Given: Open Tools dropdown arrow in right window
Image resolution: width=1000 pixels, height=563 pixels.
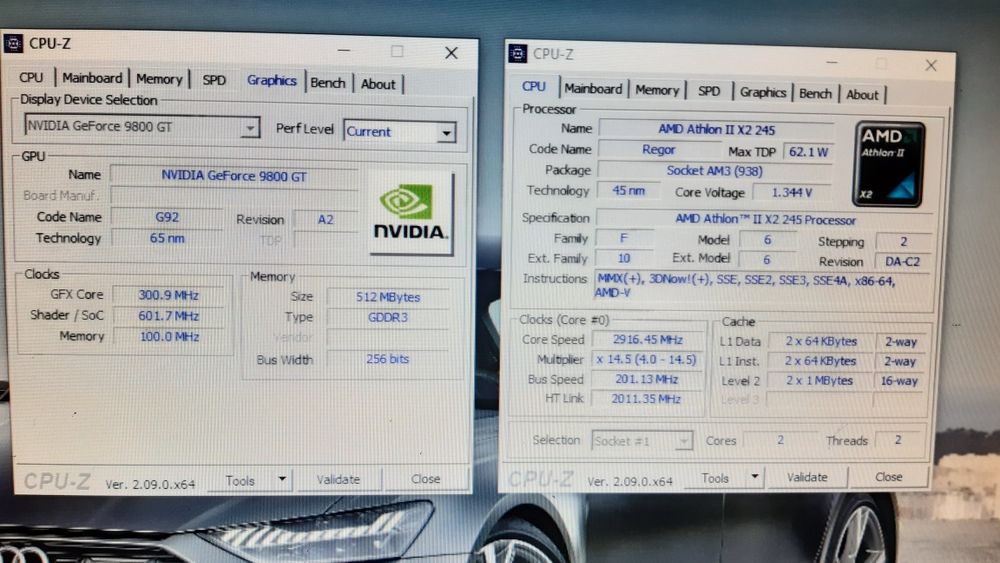Looking at the screenshot, I should [754, 477].
